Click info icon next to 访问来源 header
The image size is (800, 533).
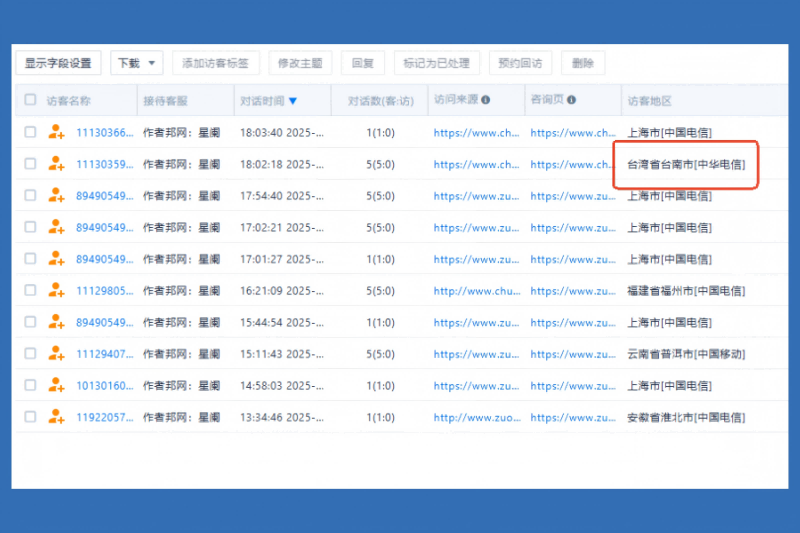point(486,100)
